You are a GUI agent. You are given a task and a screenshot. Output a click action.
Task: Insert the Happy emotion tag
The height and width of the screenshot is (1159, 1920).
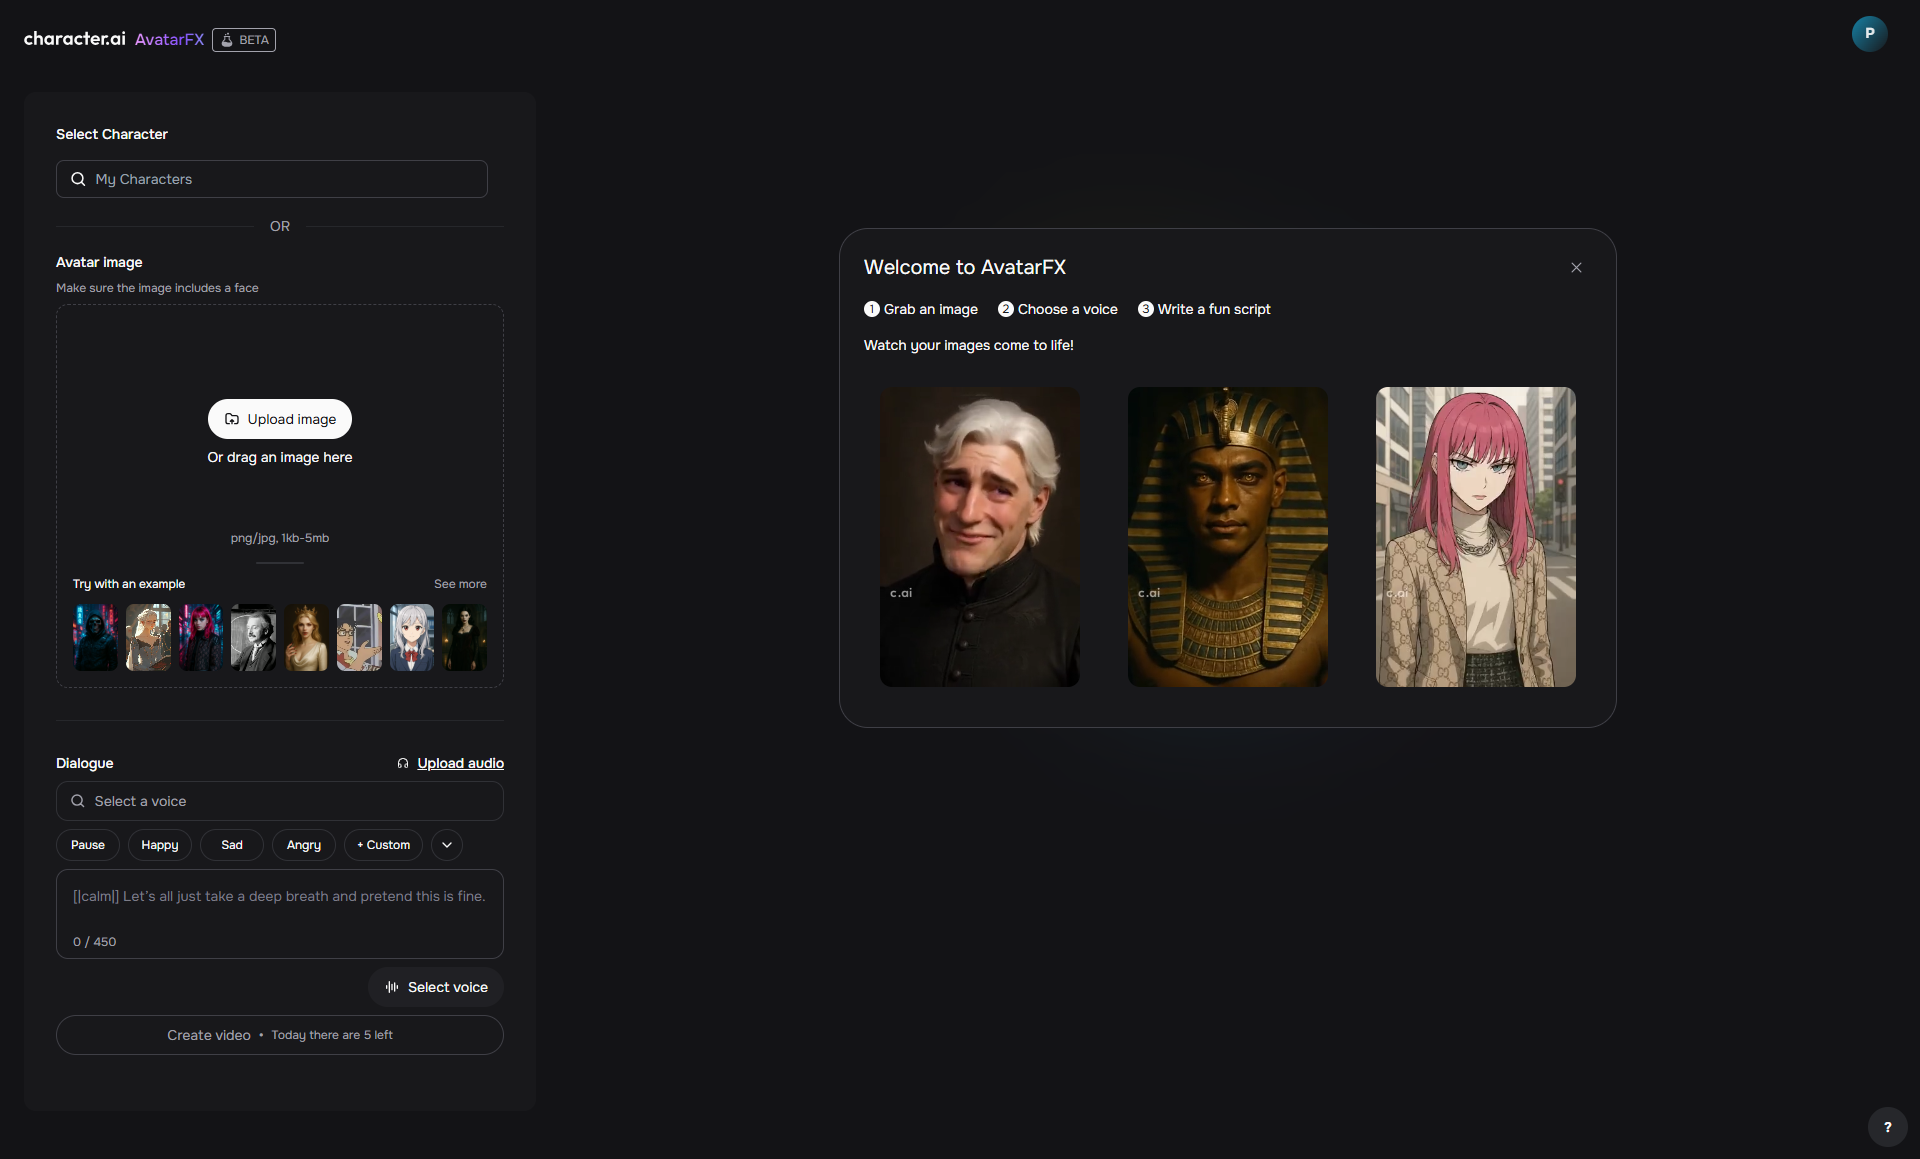tap(160, 845)
